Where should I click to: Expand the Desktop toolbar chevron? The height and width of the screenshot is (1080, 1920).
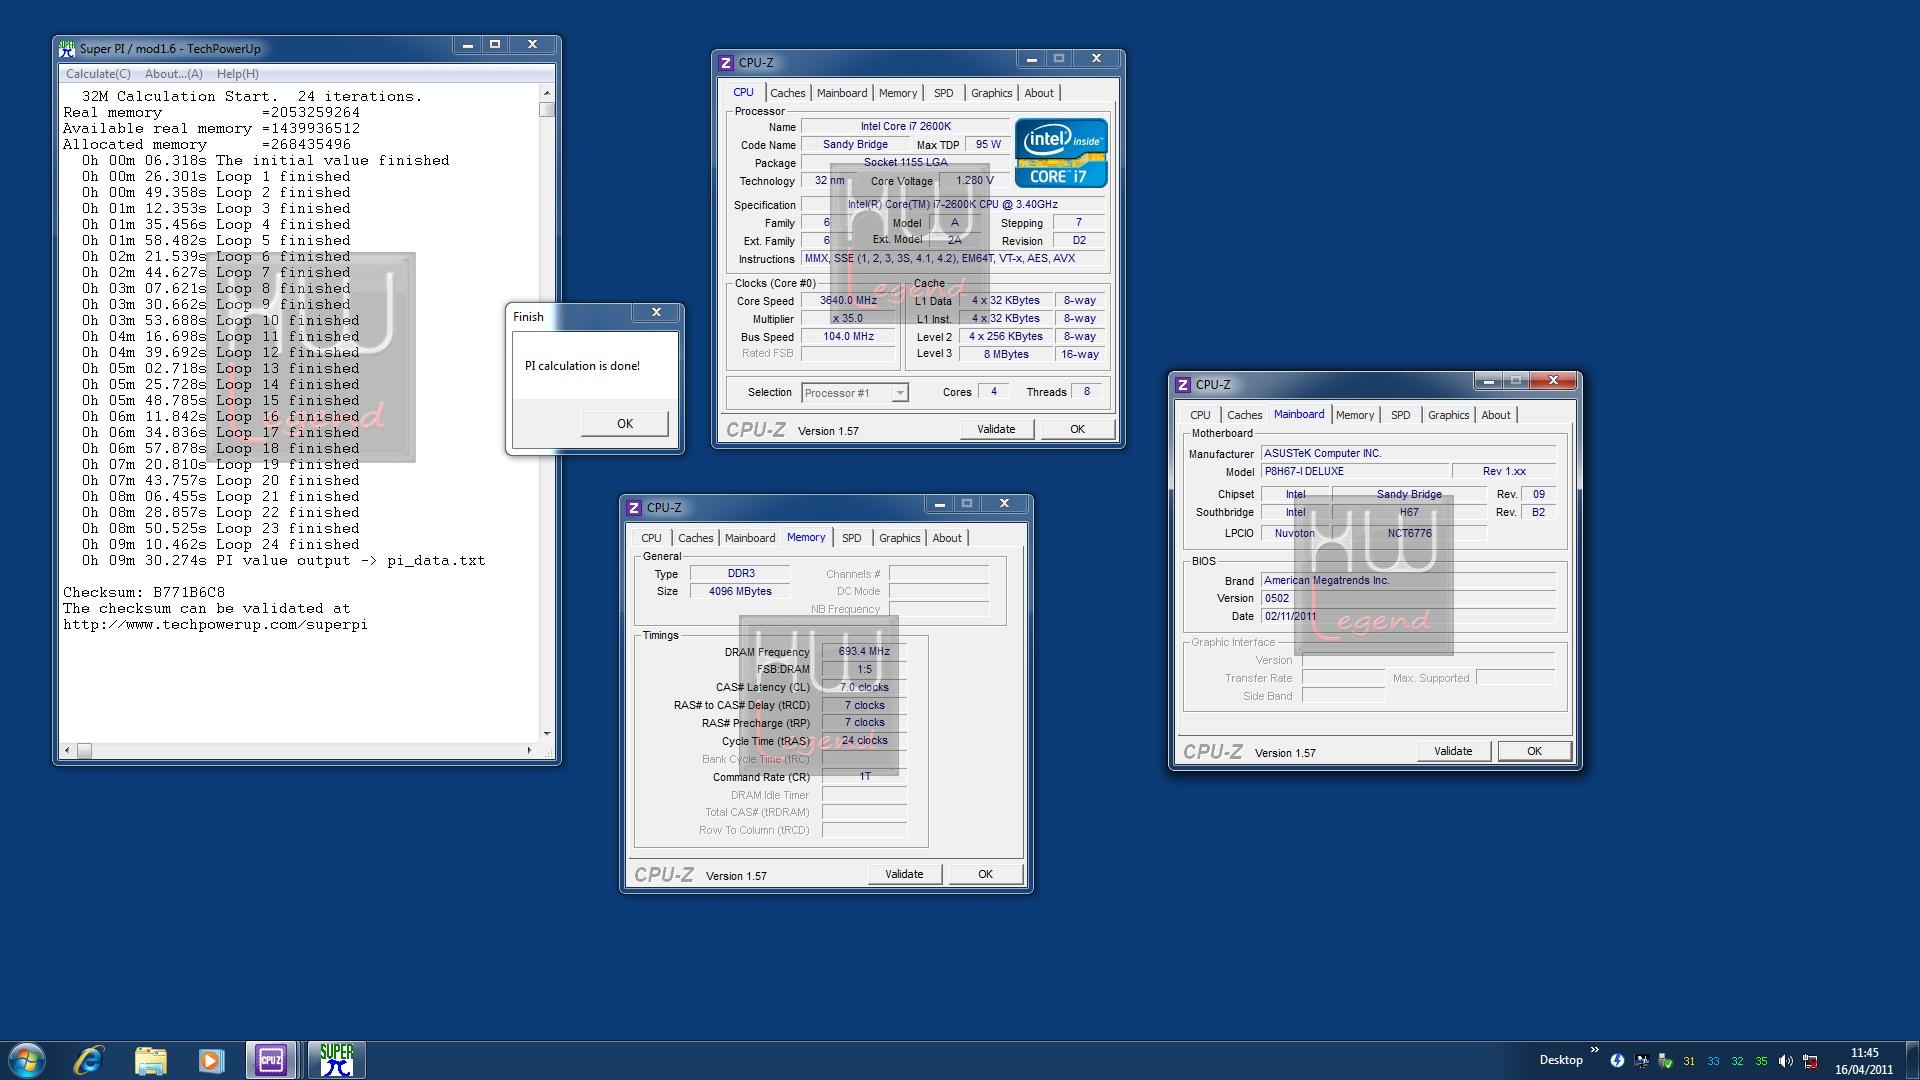tap(1594, 1050)
